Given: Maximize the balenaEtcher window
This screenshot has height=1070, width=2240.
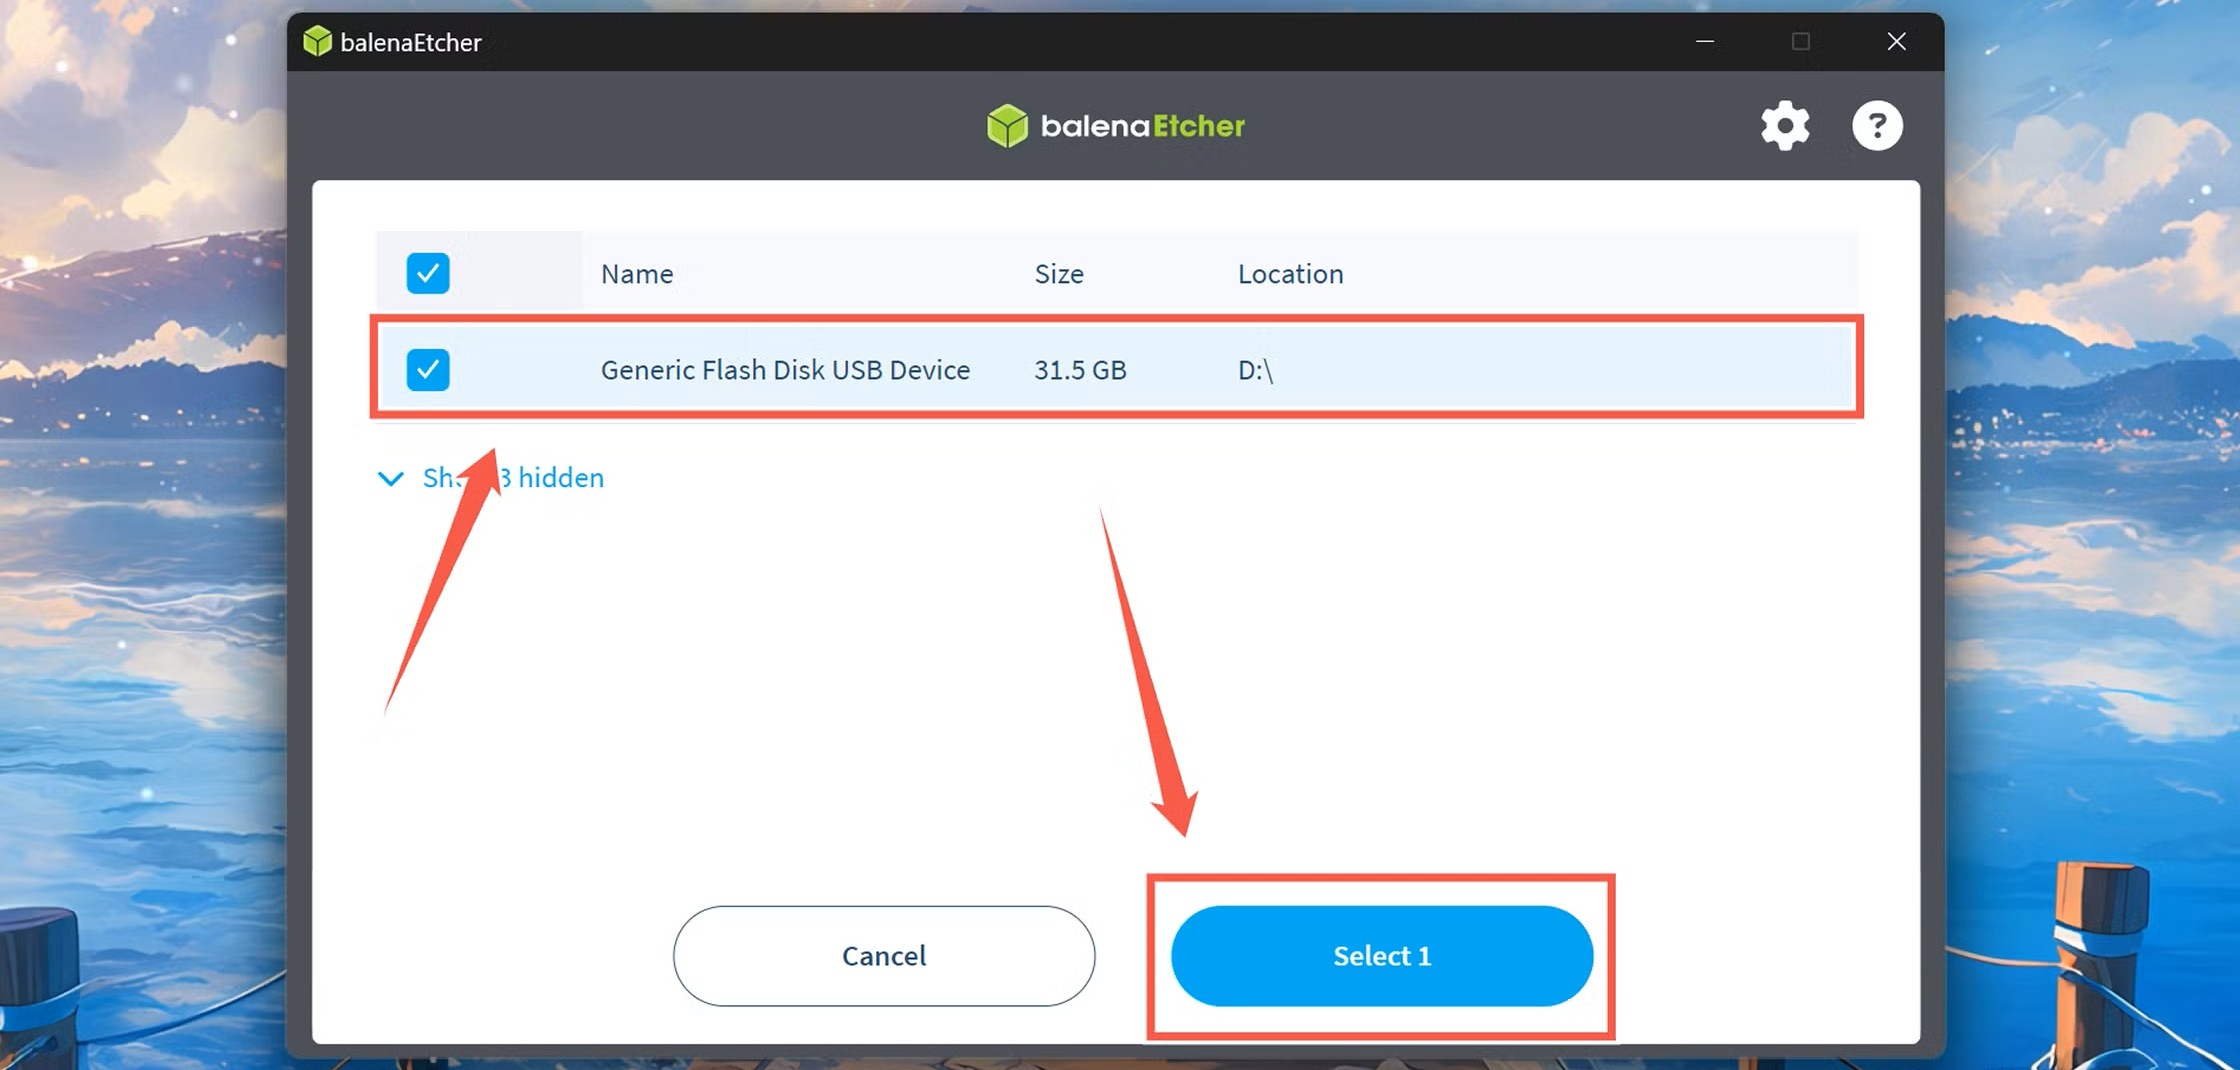Looking at the screenshot, I should click(1800, 41).
